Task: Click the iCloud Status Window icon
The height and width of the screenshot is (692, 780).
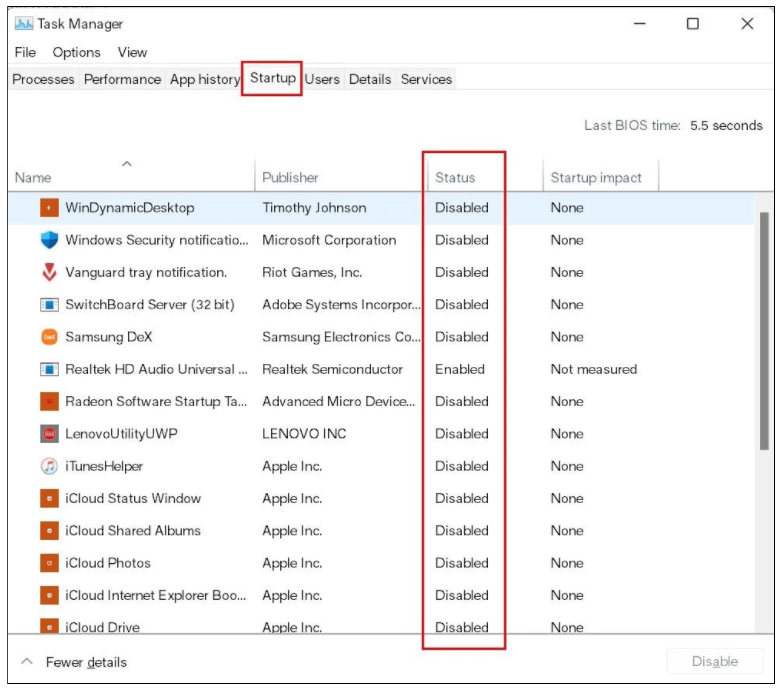Action: pyautogui.click(x=49, y=498)
